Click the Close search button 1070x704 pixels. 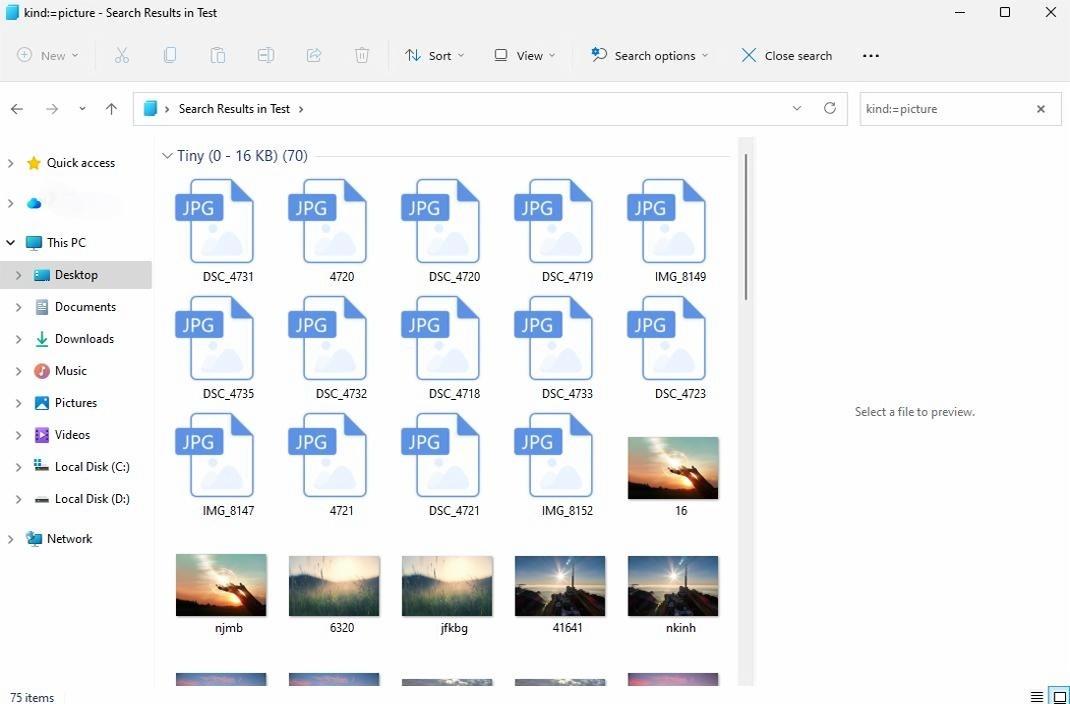click(787, 55)
